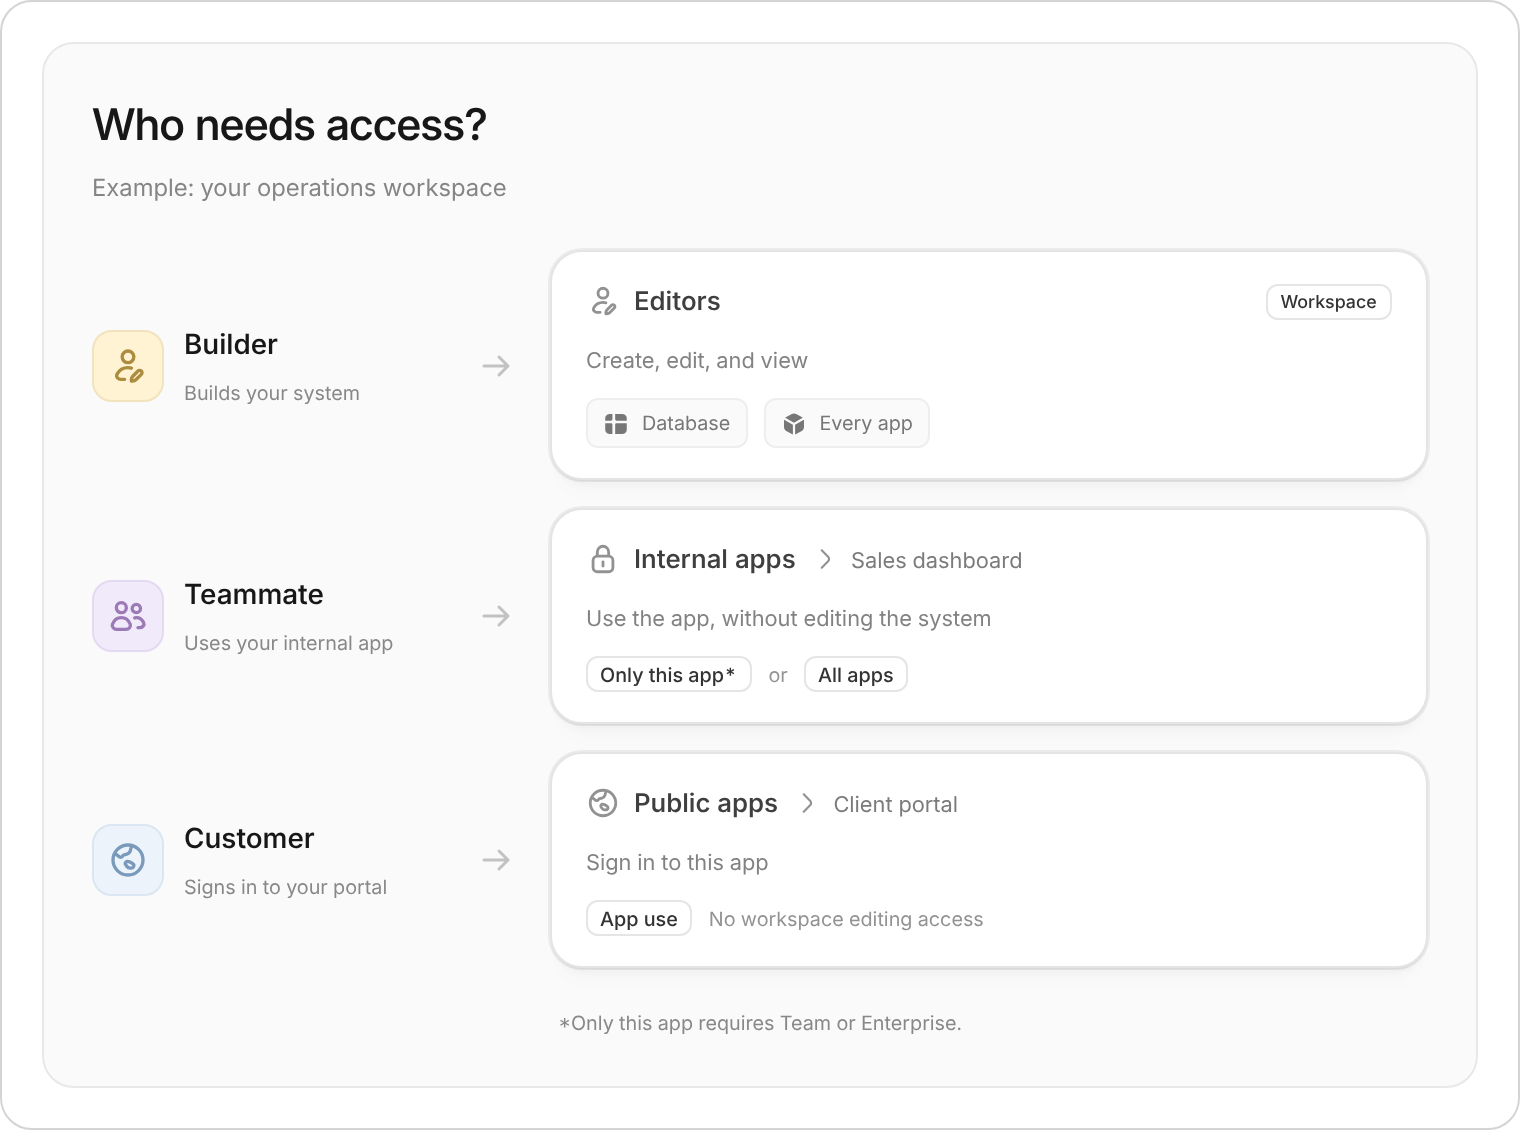
Task: Click "Example: your operations workspace" subtitle
Action: (299, 188)
